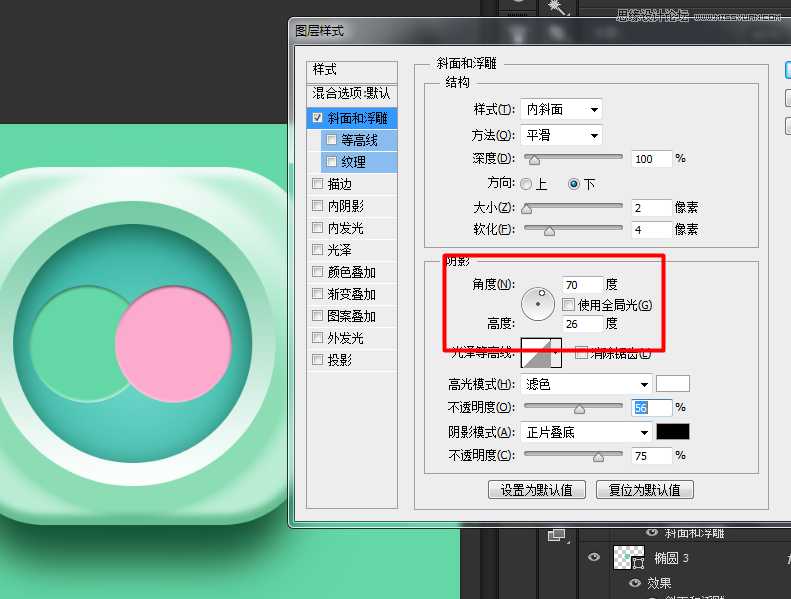Click the 软化 slider track
The width and height of the screenshot is (791, 599).
(574, 228)
